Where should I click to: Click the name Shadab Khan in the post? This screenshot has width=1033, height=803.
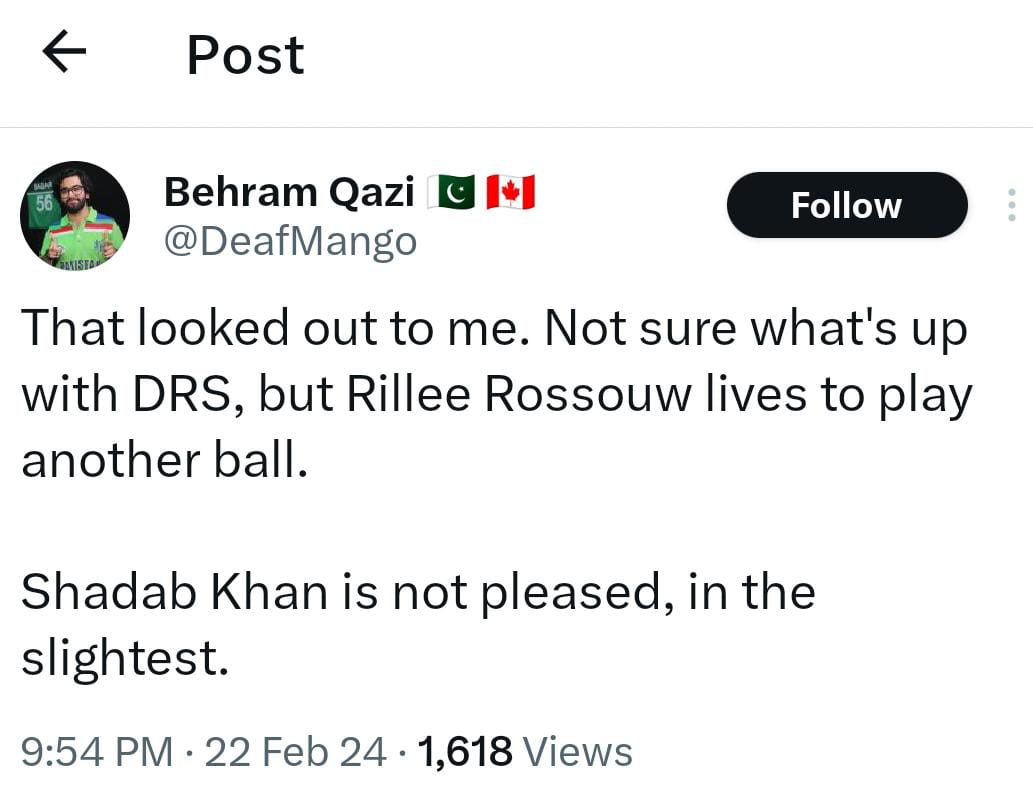point(174,592)
